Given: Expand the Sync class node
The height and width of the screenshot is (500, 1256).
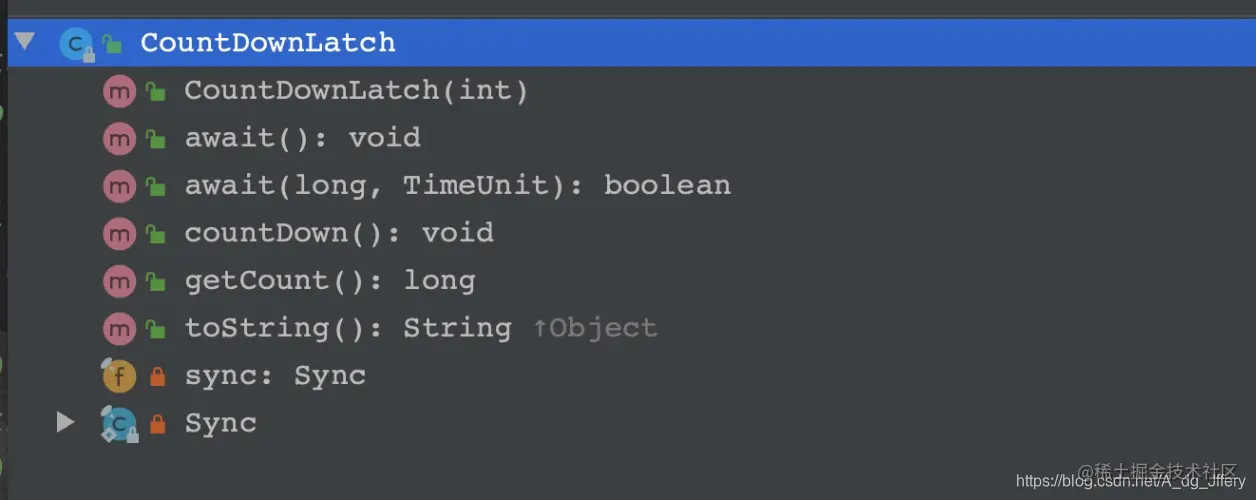Looking at the screenshot, I should [x=65, y=423].
